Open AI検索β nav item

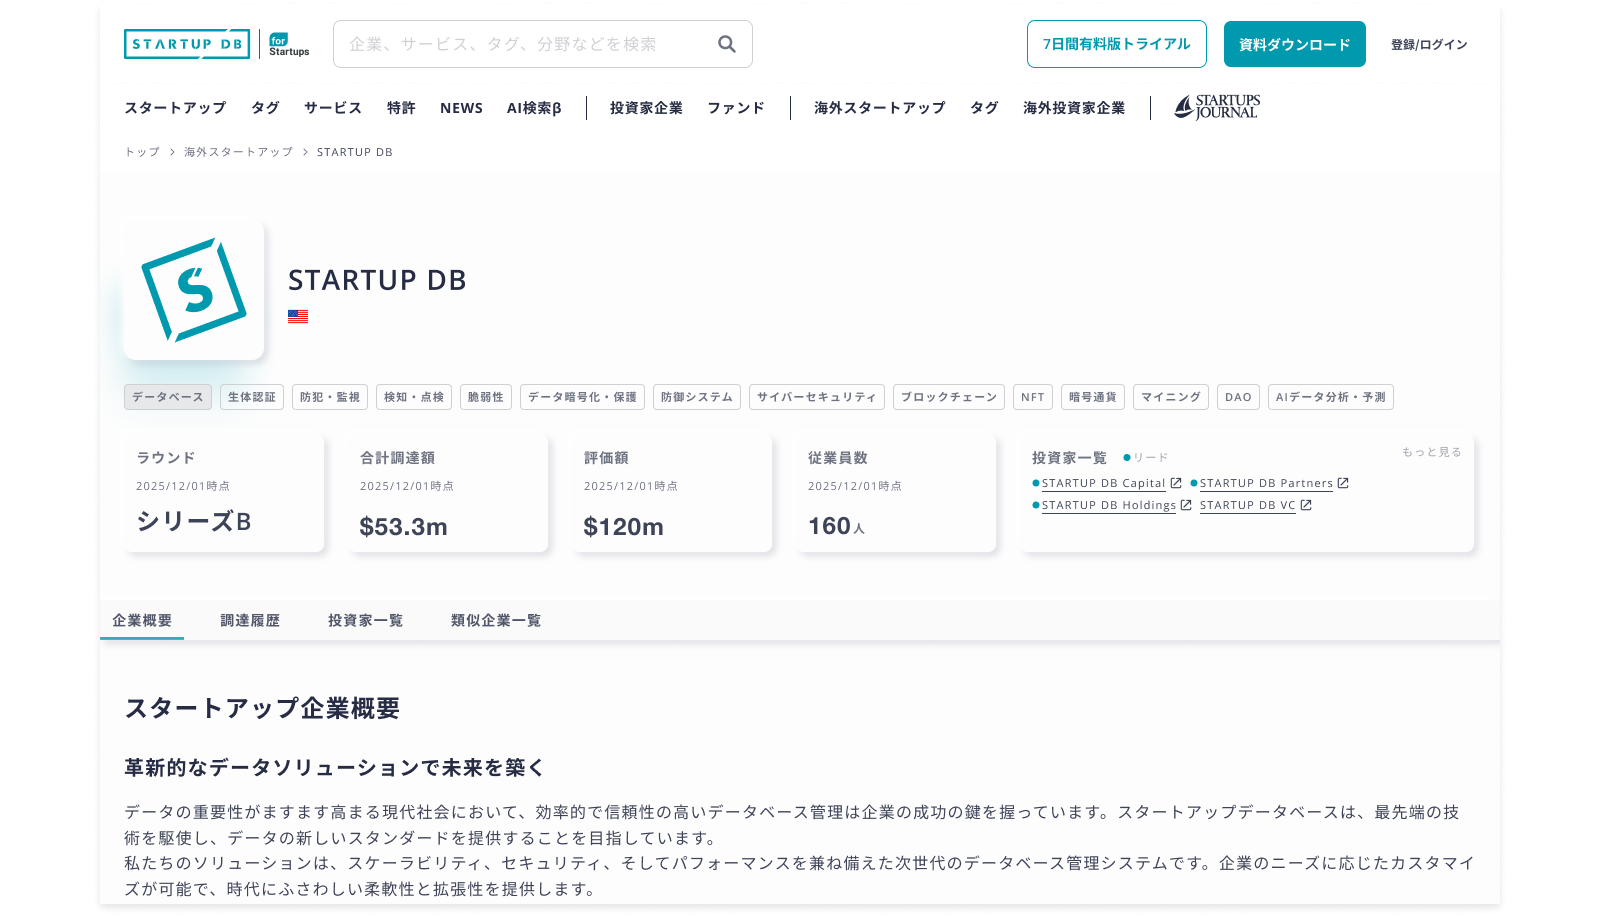pos(534,108)
